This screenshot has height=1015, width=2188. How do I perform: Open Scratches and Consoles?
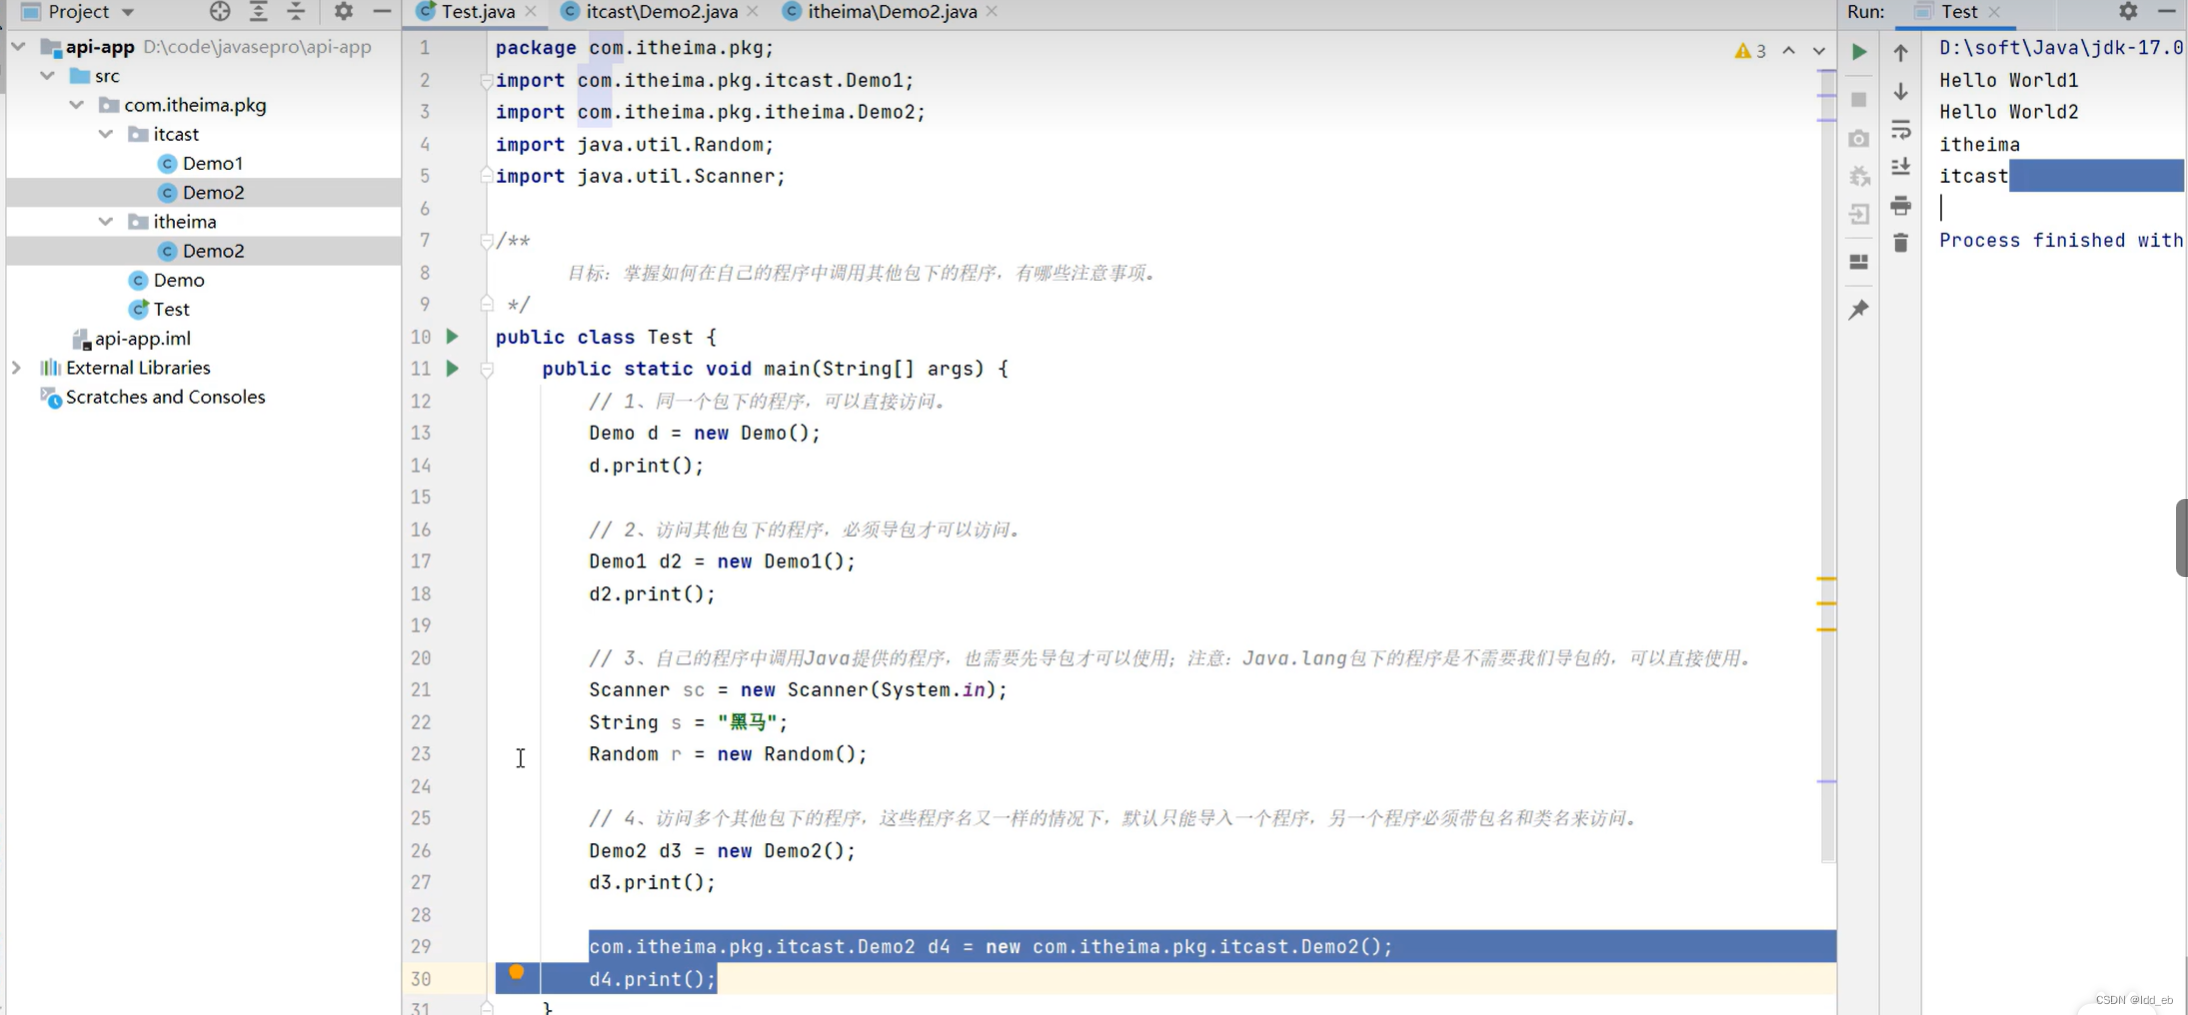152,397
